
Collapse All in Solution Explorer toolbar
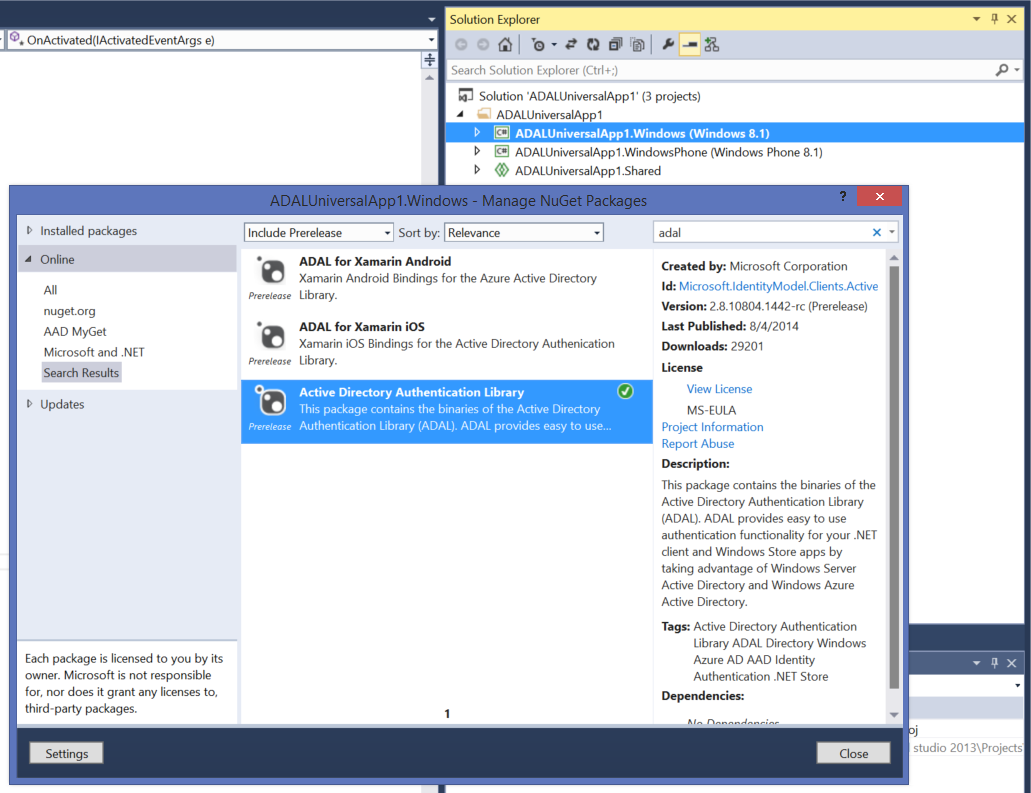[x=615, y=45]
